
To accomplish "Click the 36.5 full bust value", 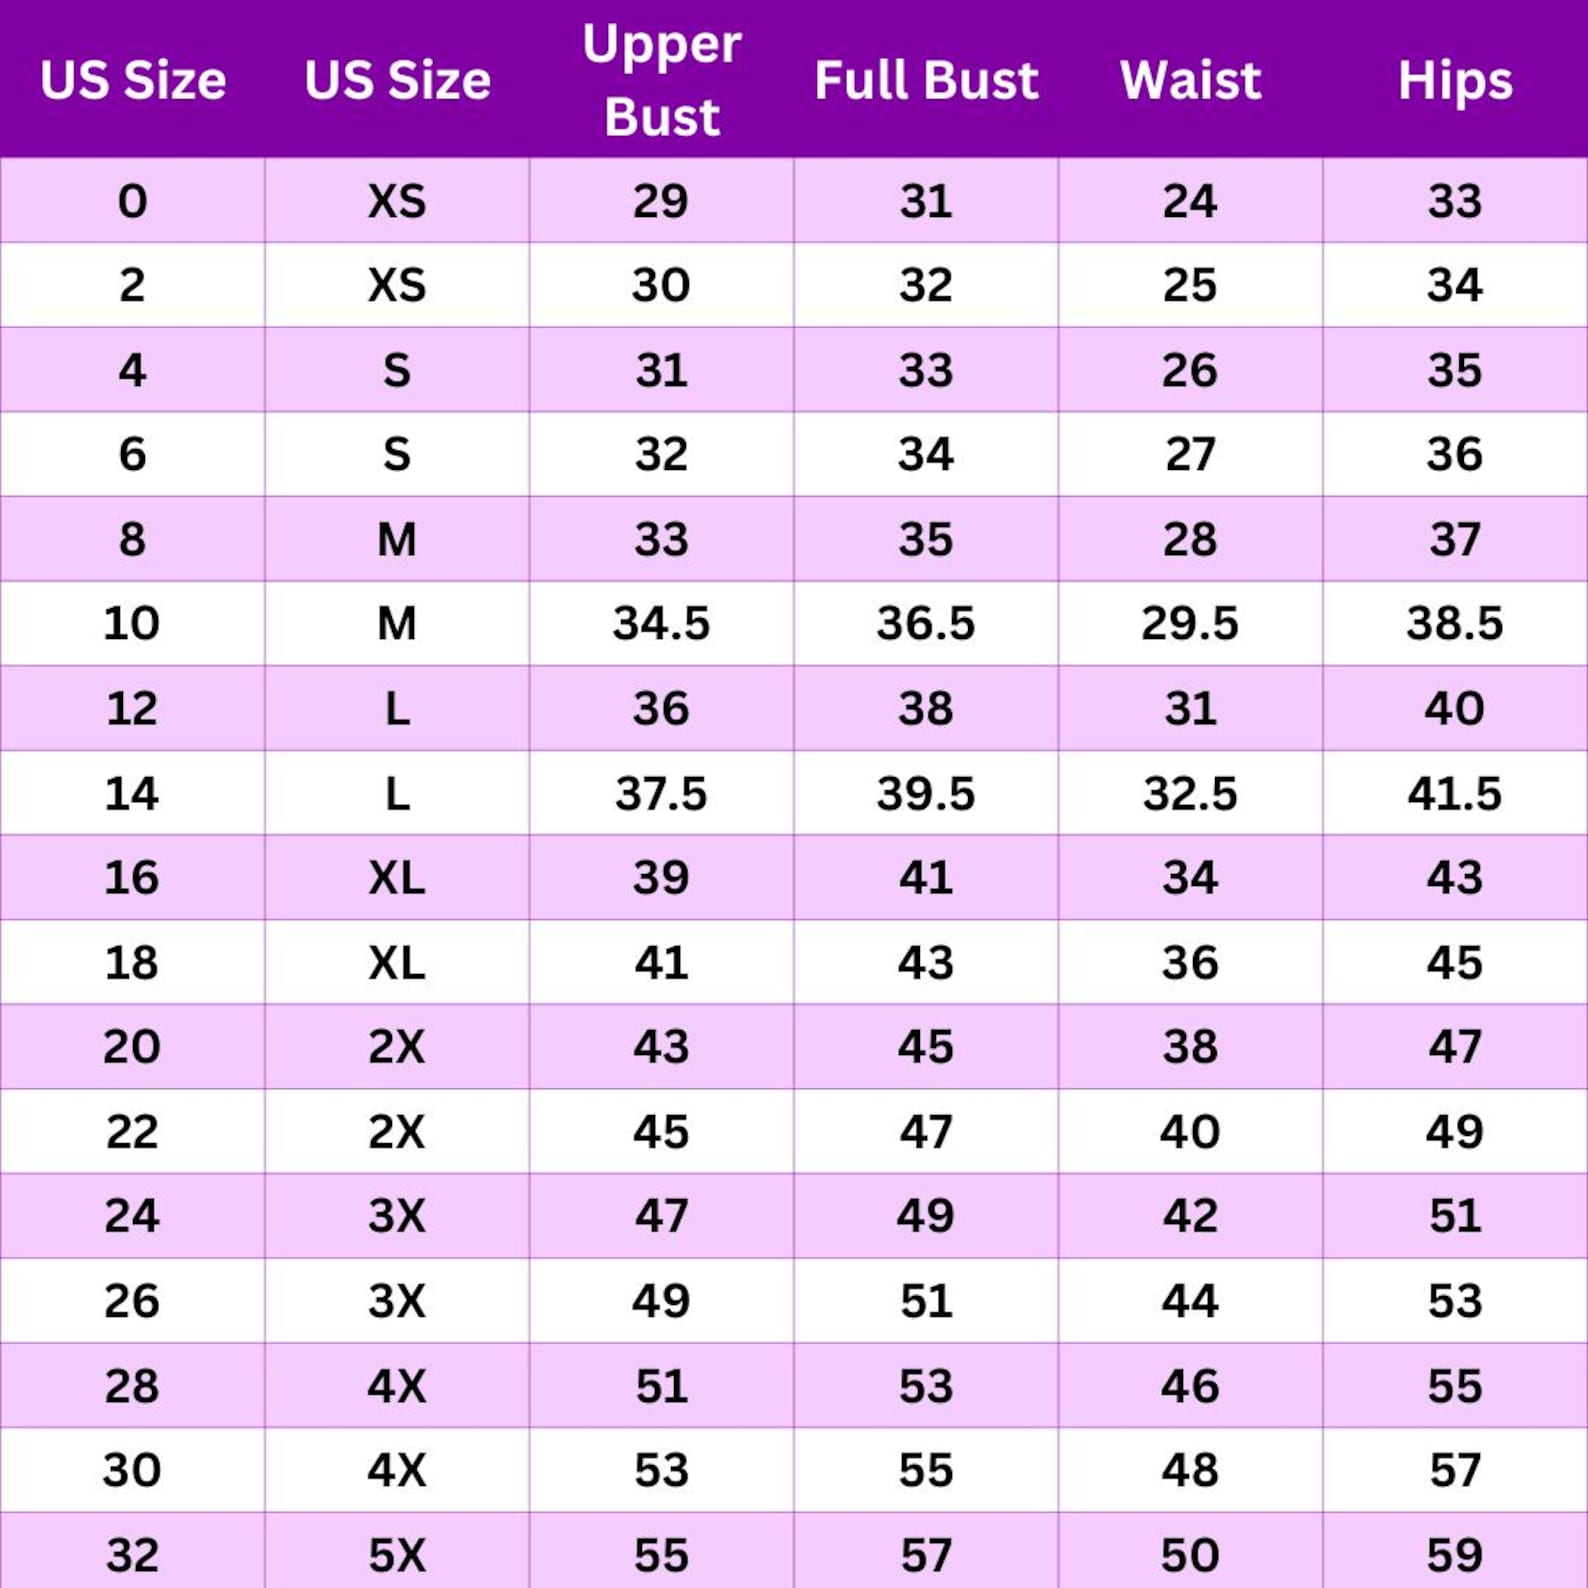I will [x=926, y=623].
